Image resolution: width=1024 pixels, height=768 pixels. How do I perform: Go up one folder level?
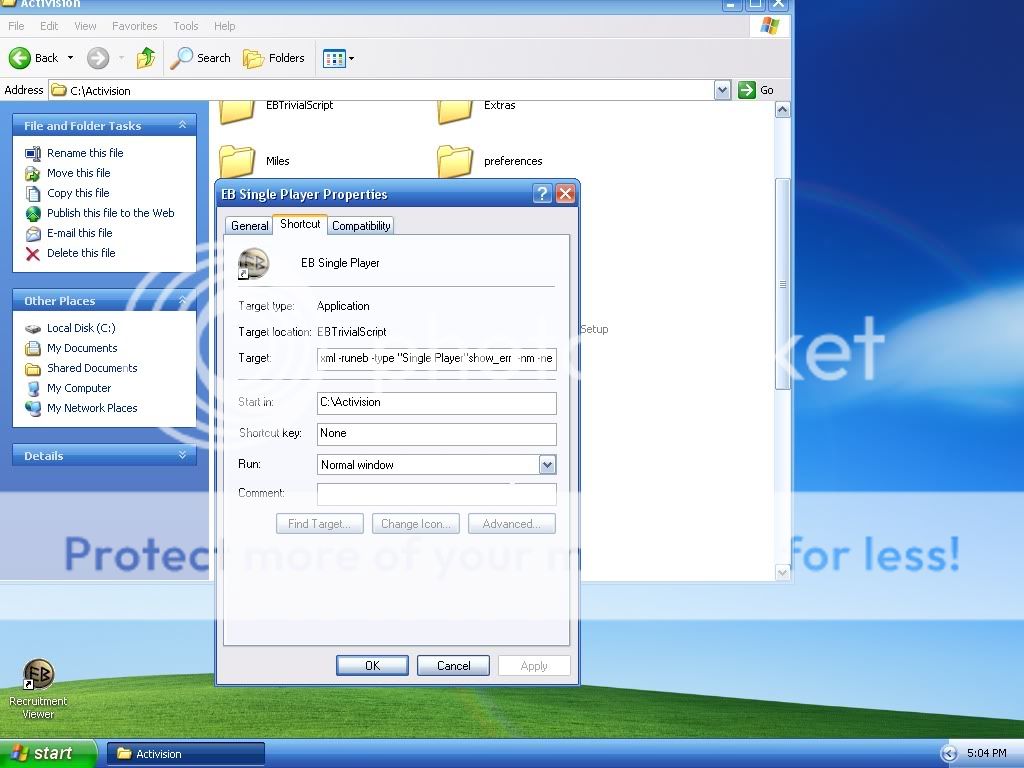click(146, 58)
